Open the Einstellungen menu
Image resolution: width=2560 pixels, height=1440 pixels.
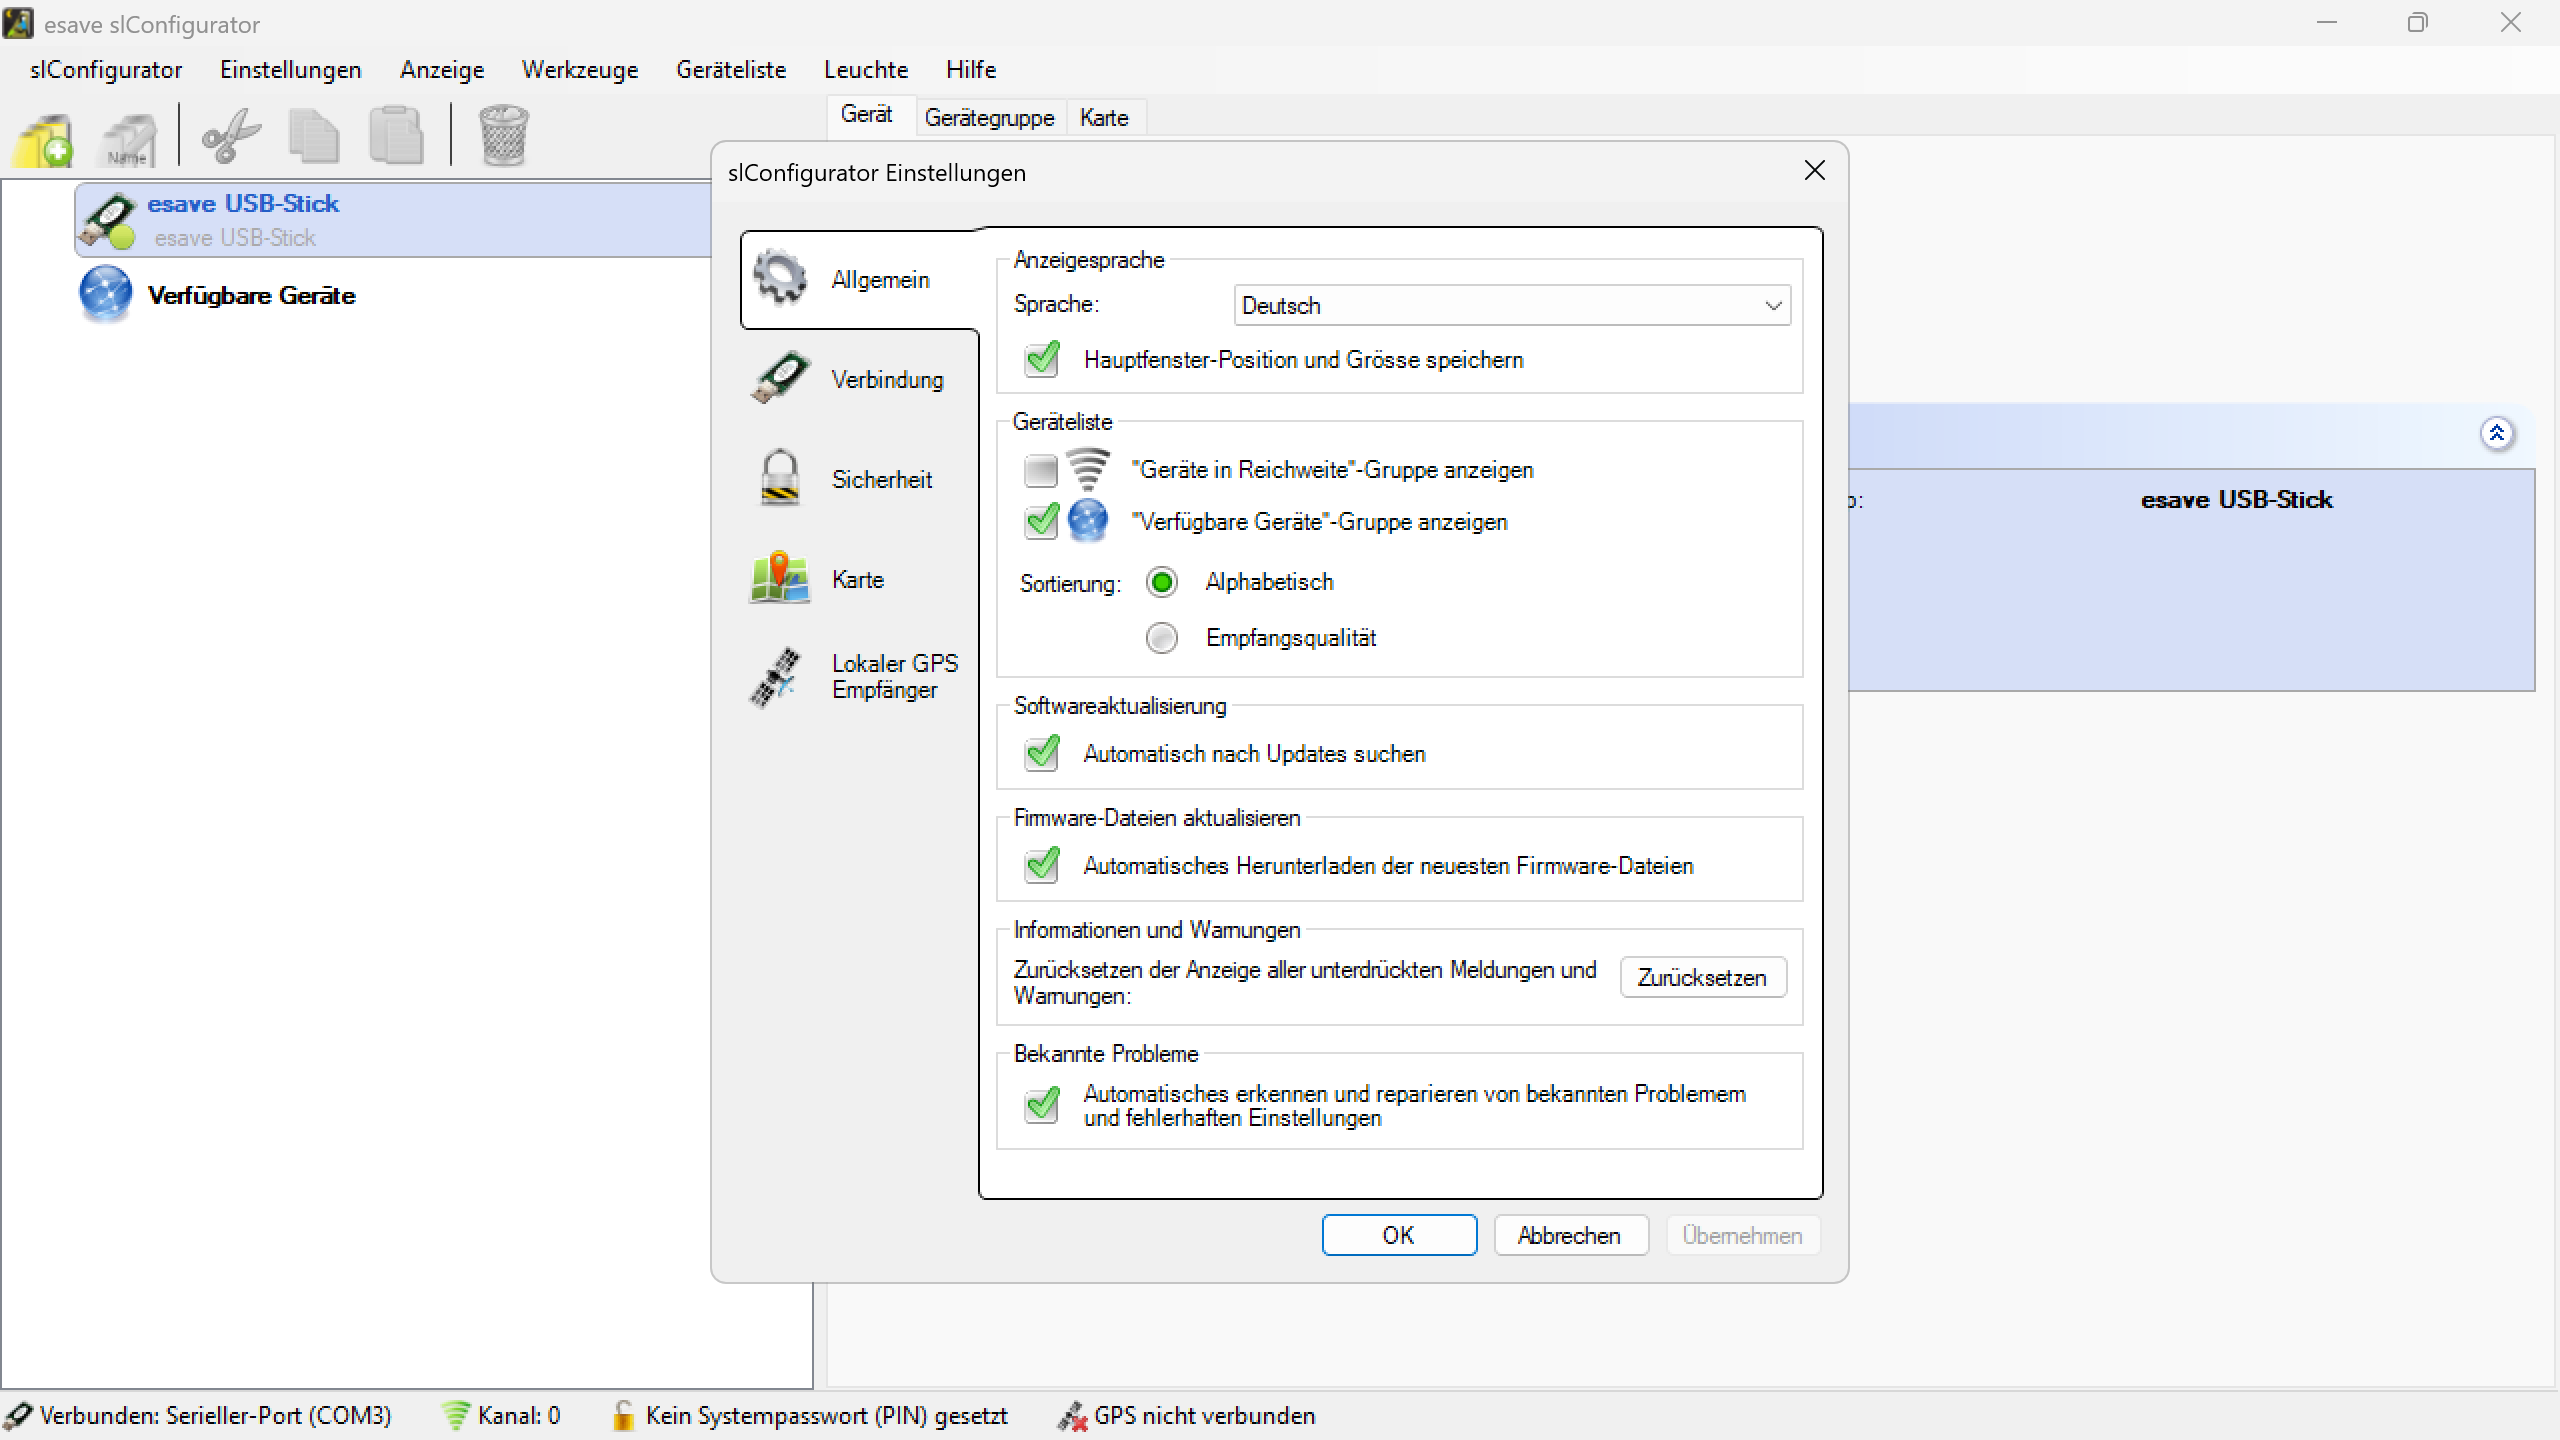291,70
